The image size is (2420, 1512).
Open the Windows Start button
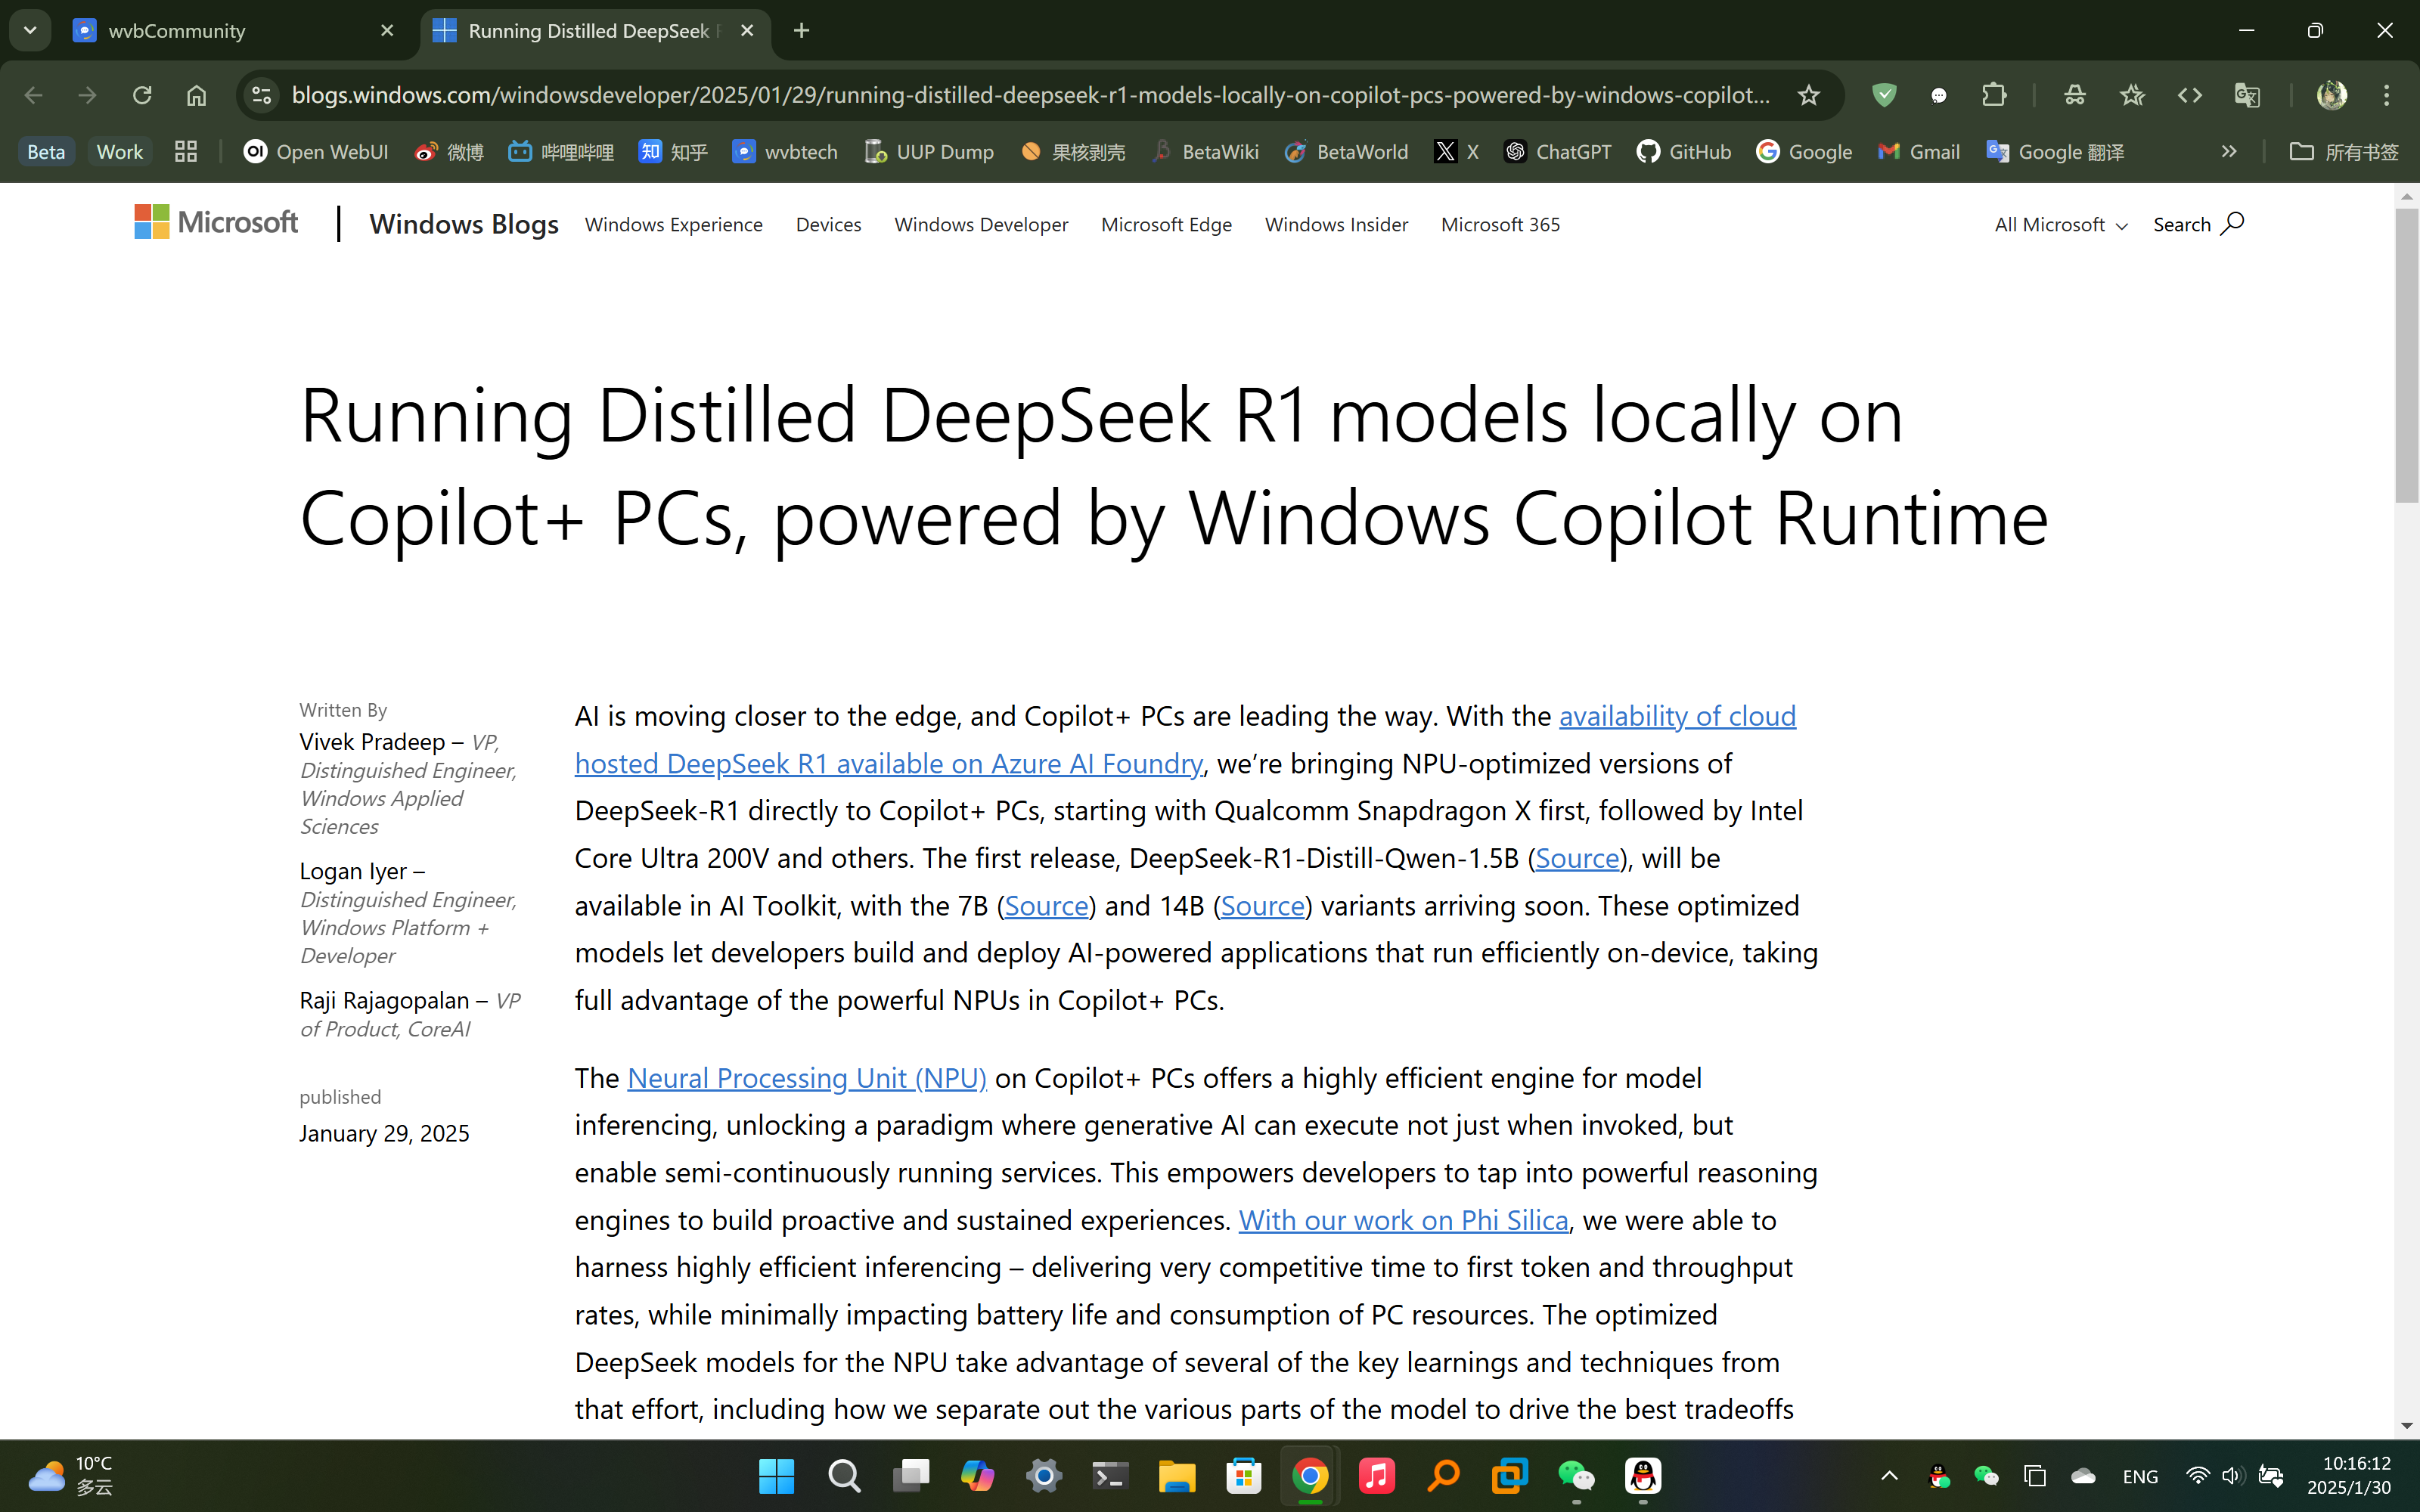(776, 1476)
